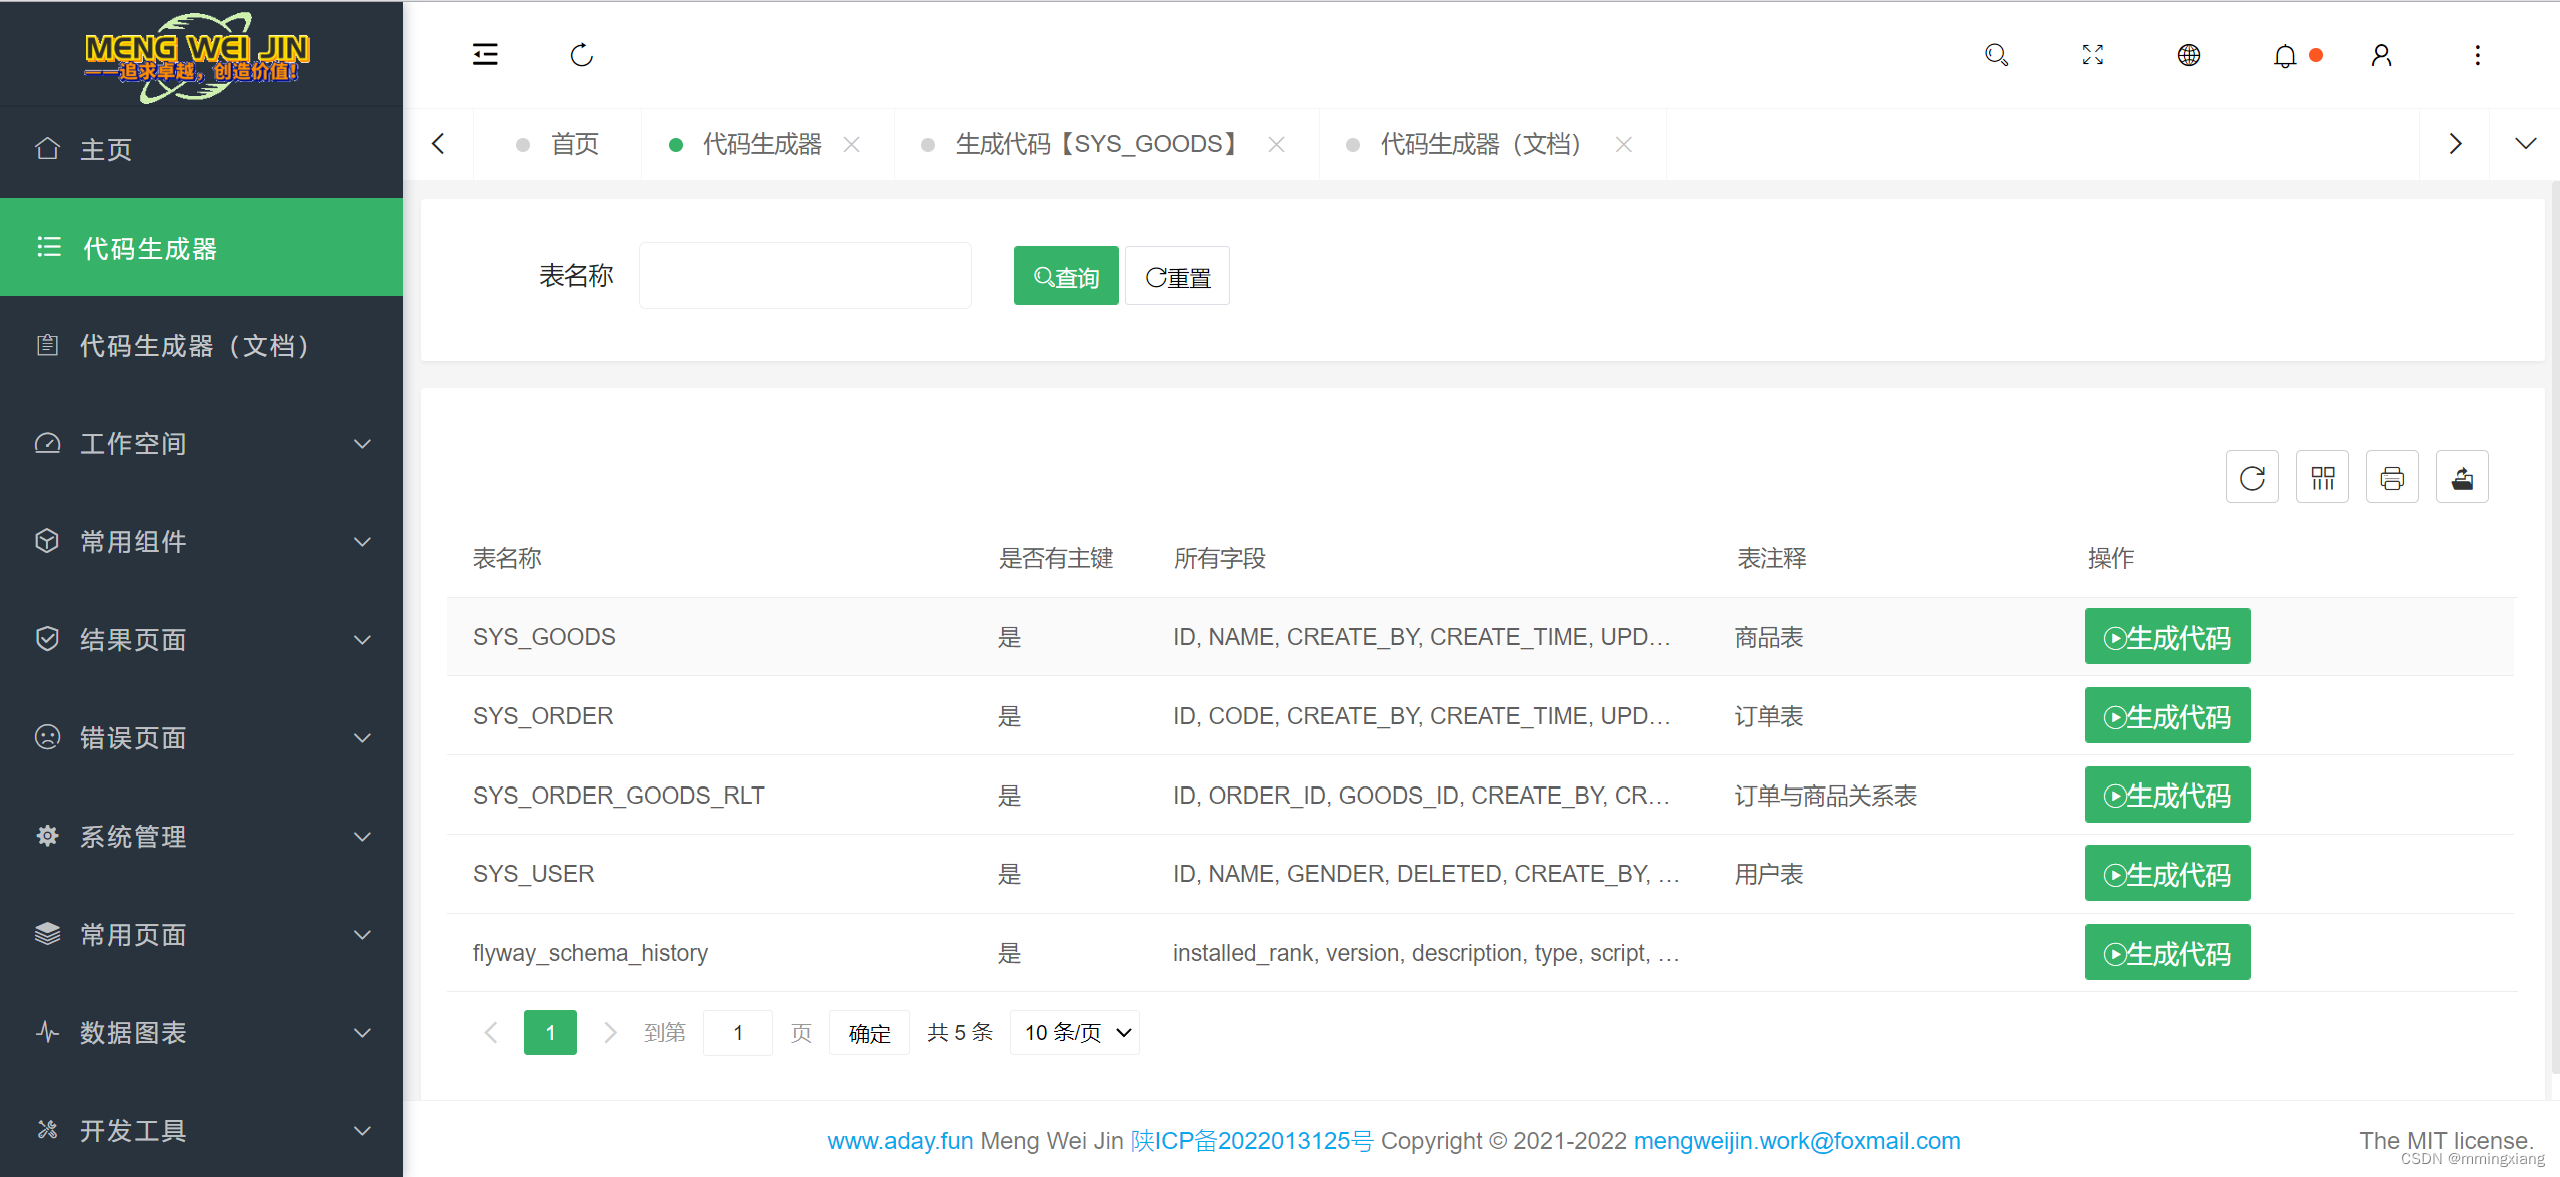Reload the current page with refresh arrow

tap(582, 55)
